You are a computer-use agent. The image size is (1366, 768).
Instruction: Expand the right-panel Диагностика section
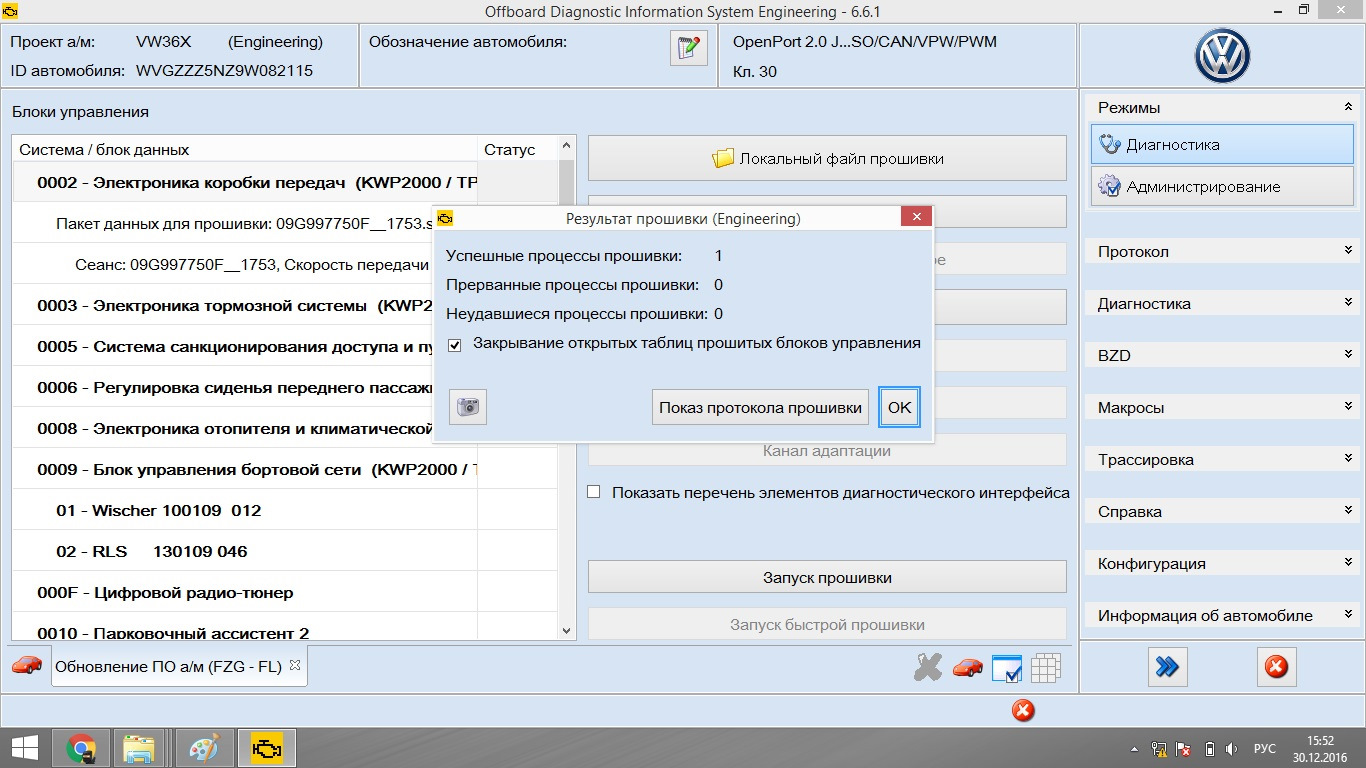[x=1348, y=303]
